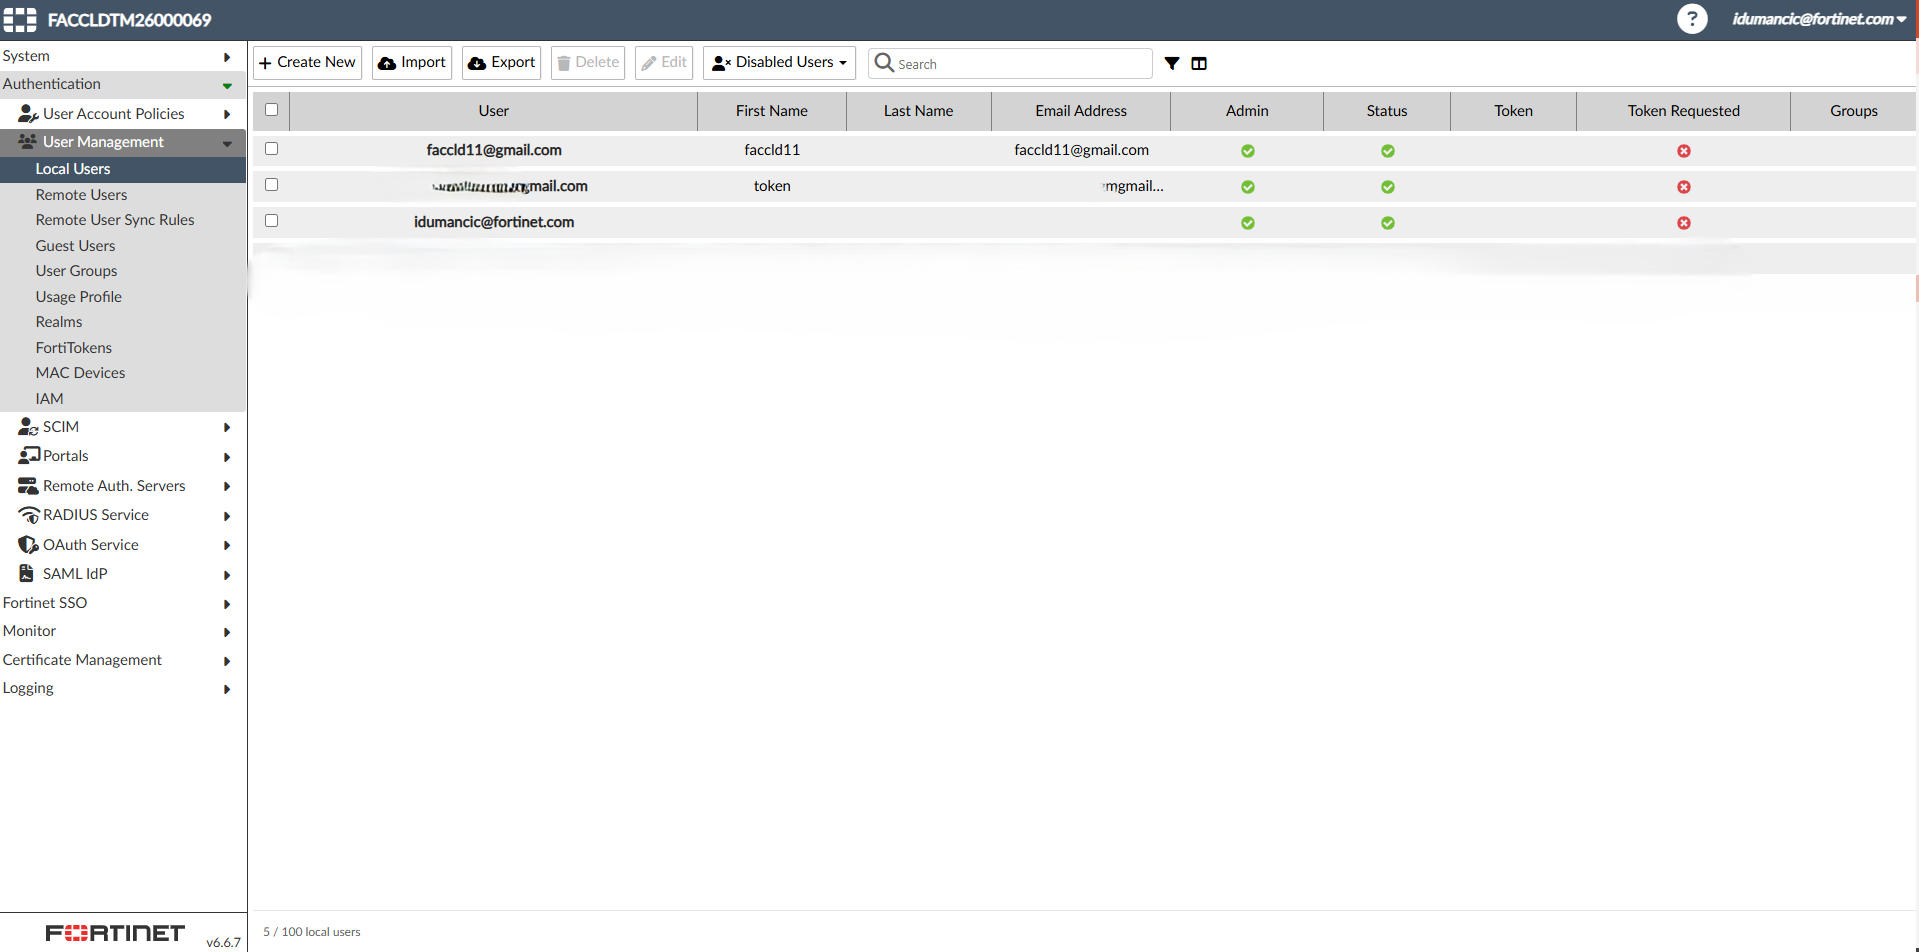This screenshot has height=952, width=1919.
Task: Select Local Users in the sidebar
Action: tap(123, 169)
